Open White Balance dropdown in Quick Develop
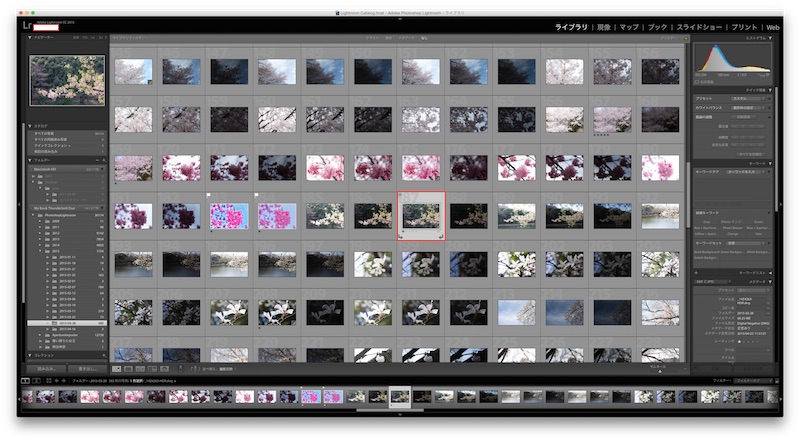This screenshot has height=441, width=800. [x=748, y=108]
